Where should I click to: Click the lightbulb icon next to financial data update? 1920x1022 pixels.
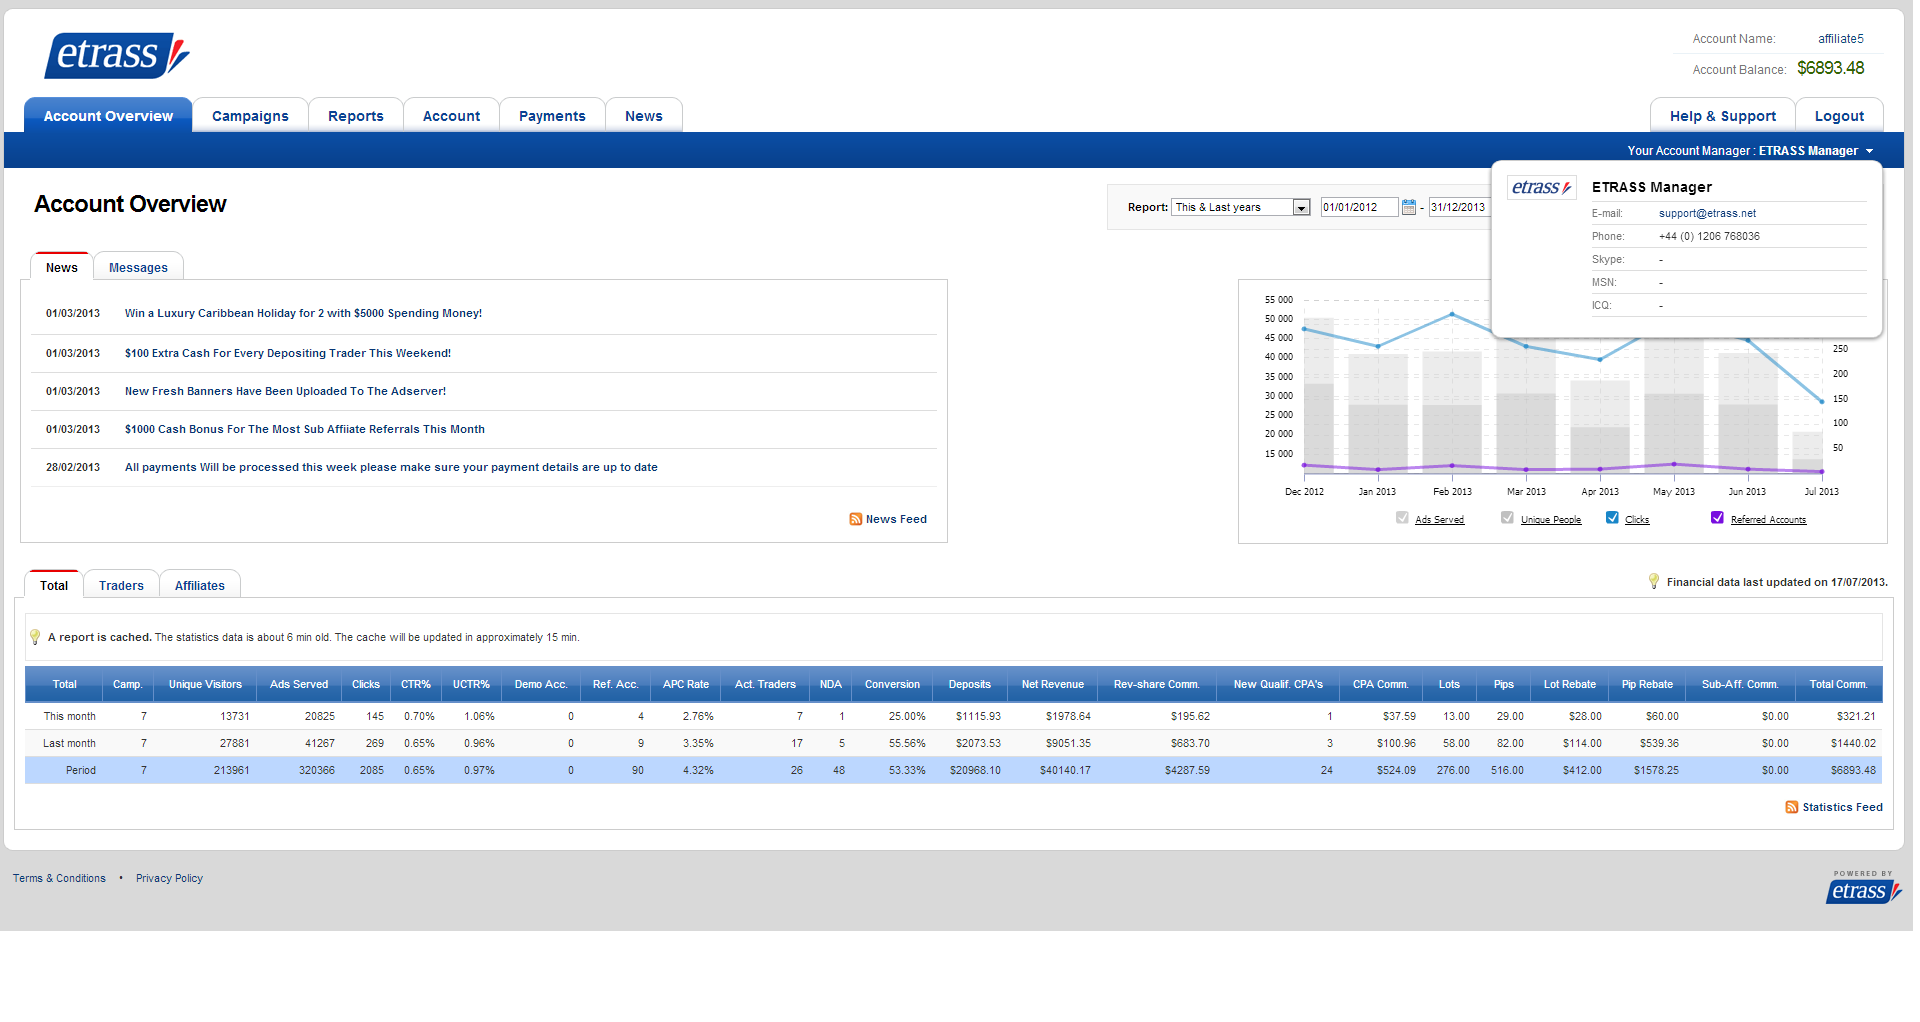click(1653, 581)
